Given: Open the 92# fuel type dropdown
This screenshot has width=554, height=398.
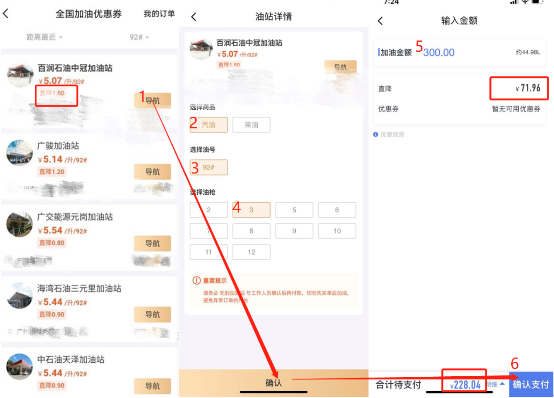Looking at the screenshot, I should (x=139, y=37).
